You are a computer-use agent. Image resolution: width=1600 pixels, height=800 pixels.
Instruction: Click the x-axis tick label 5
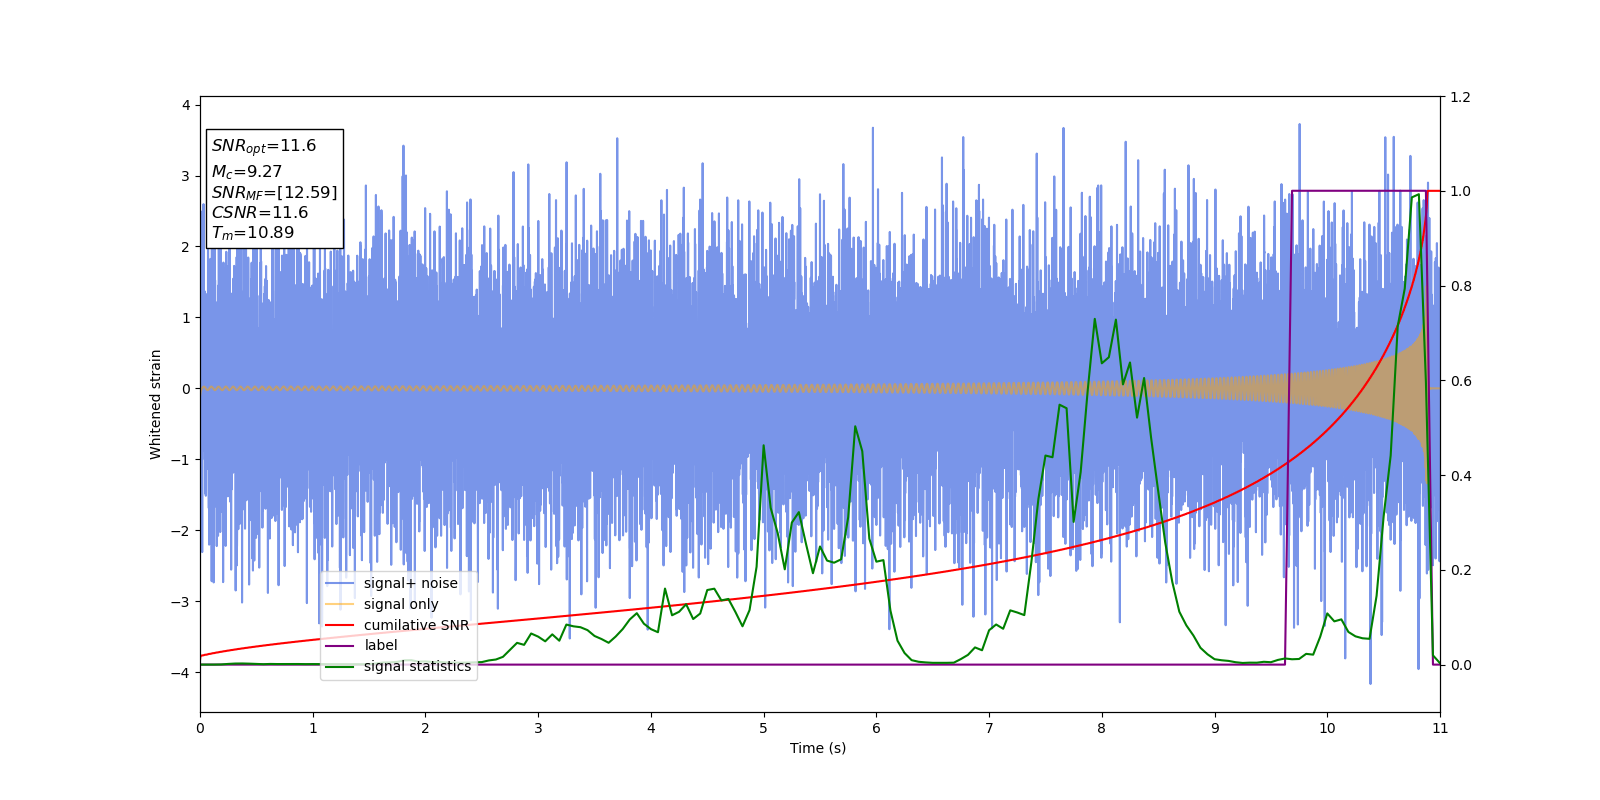[x=764, y=728]
